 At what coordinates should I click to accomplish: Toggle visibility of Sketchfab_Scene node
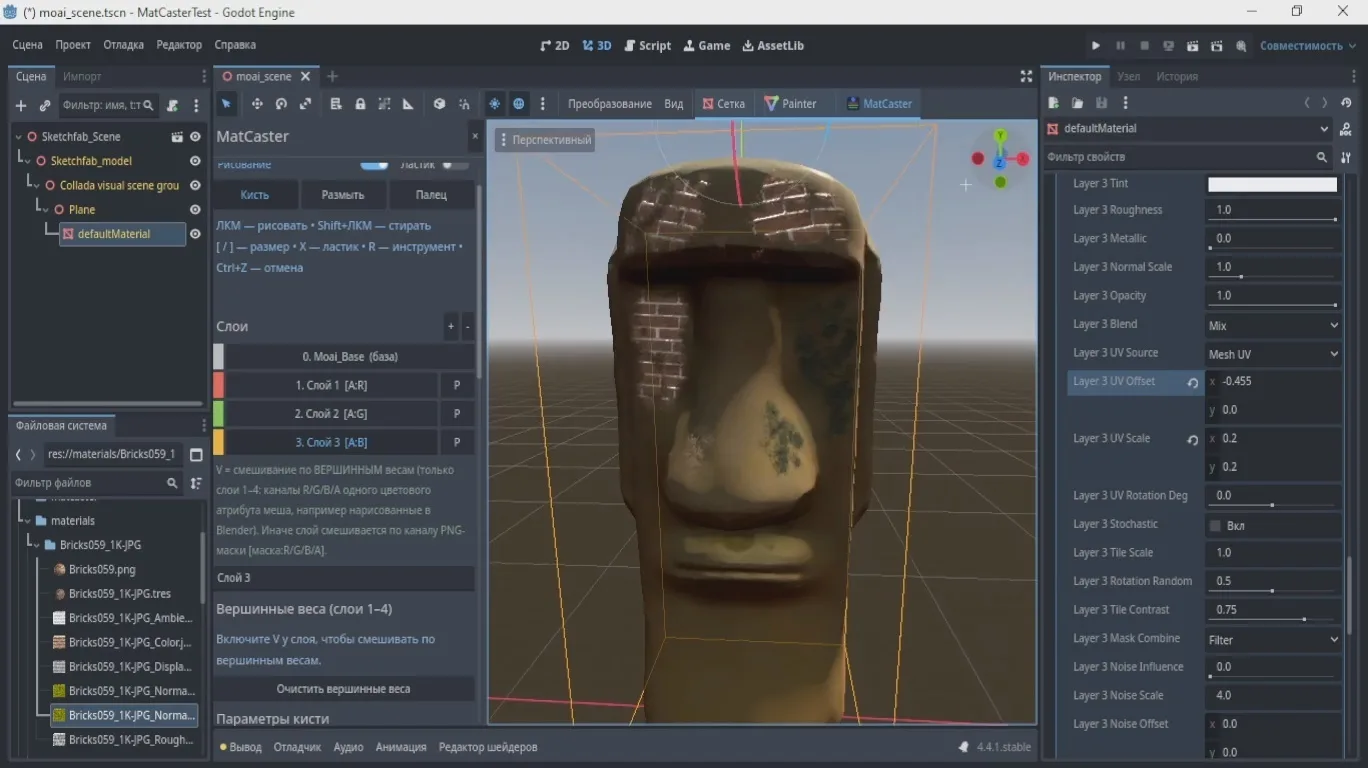(x=196, y=137)
